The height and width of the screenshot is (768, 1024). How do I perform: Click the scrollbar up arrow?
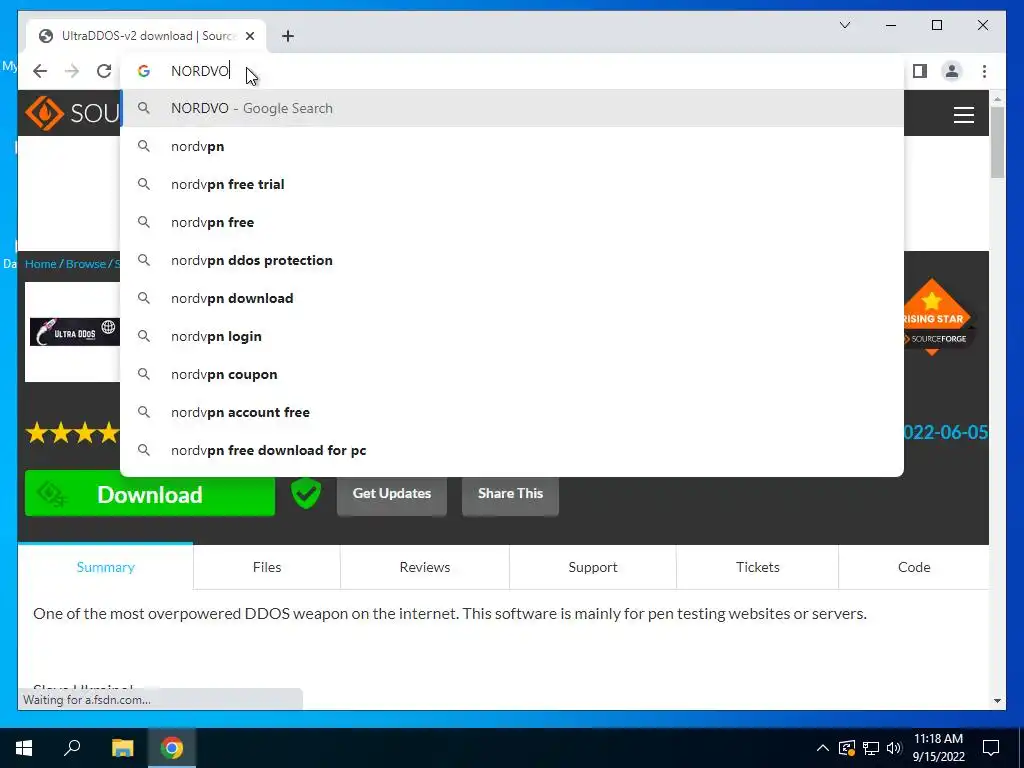click(997, 99)
